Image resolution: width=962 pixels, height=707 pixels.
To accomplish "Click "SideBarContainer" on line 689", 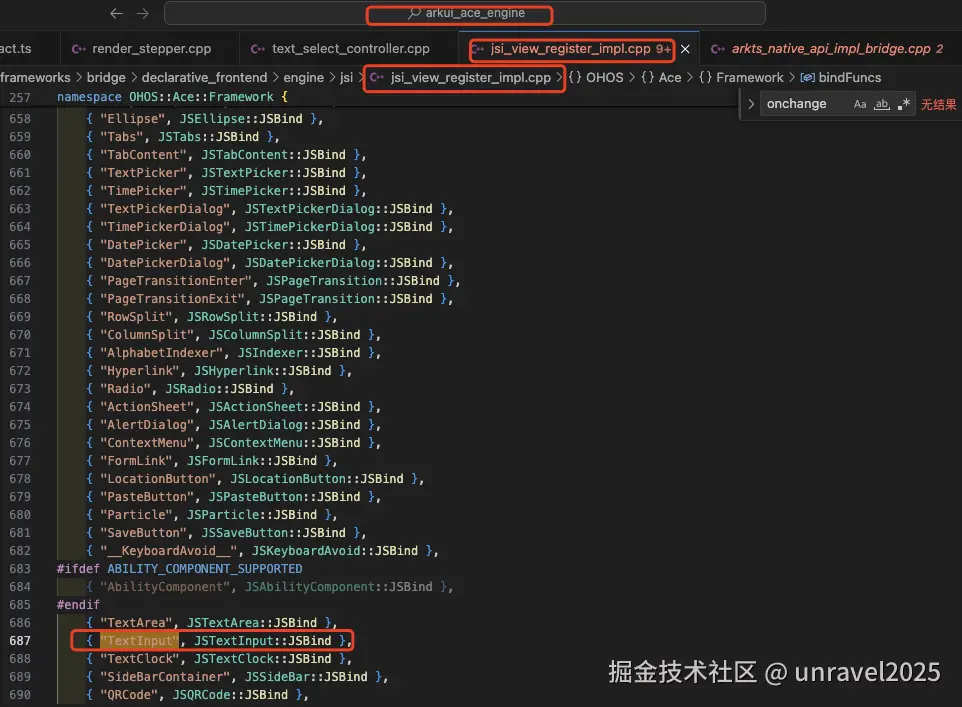I will coord(165,677).
